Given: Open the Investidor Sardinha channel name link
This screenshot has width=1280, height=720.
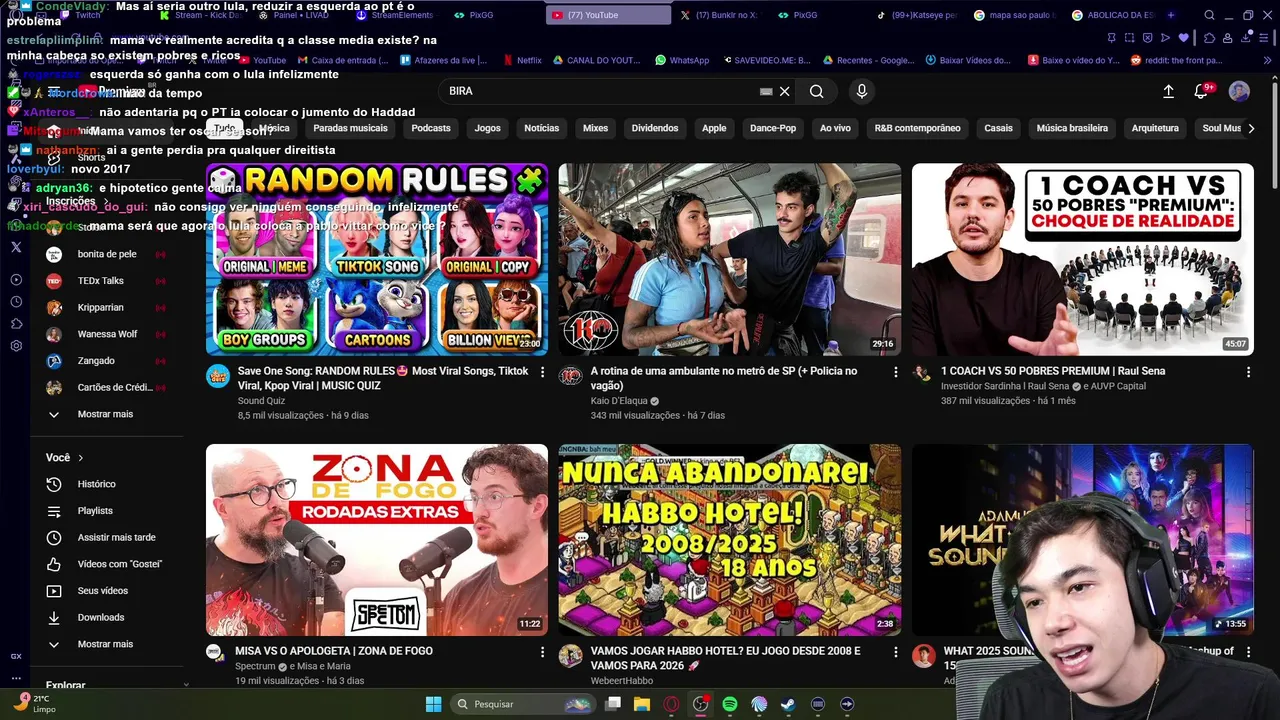Looking at the screenshot, I should click(x=1005, y=386).
